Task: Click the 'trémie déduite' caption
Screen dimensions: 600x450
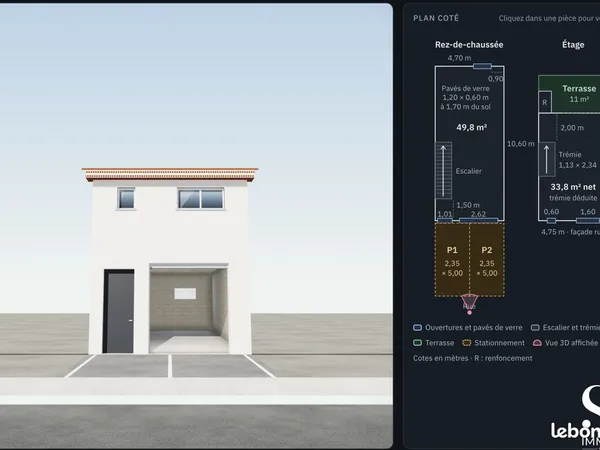Action: coord(573,198)
